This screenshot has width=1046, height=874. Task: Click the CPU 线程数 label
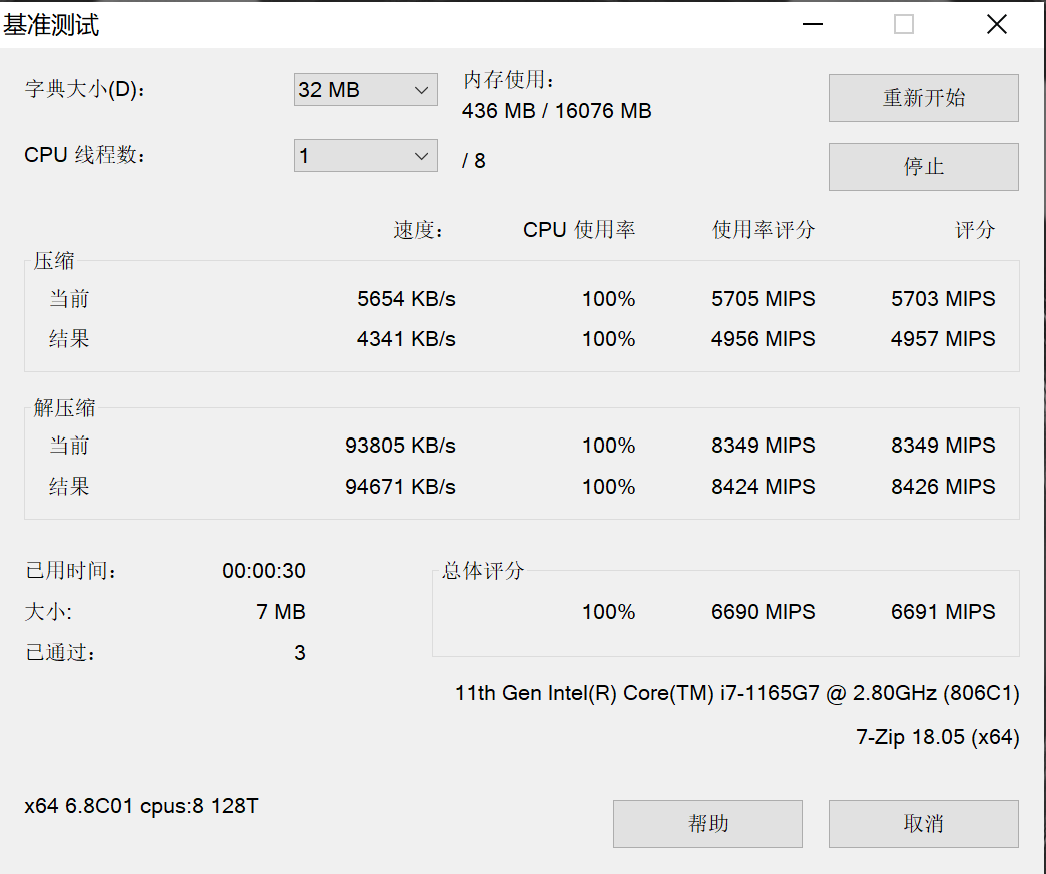(85, 155)
